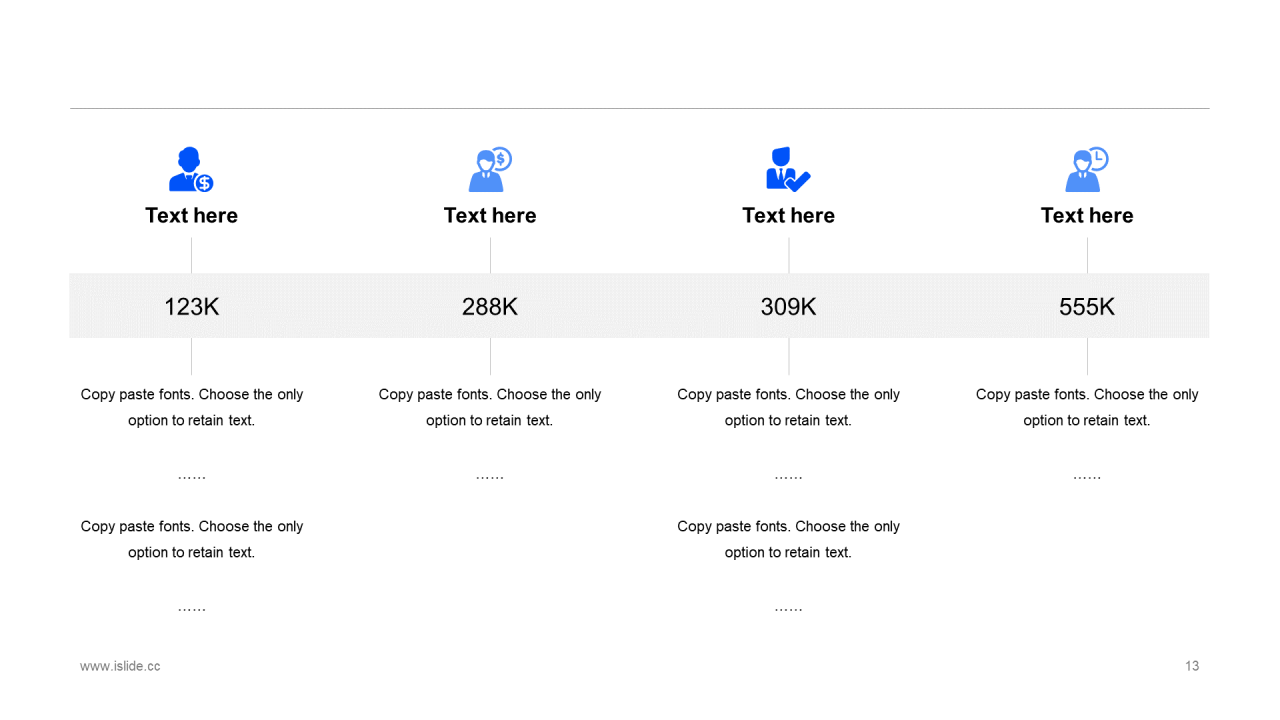Click the 288K figure in gray band
This screenshot has height=720, width=1280.
click(x=490, y=307)
